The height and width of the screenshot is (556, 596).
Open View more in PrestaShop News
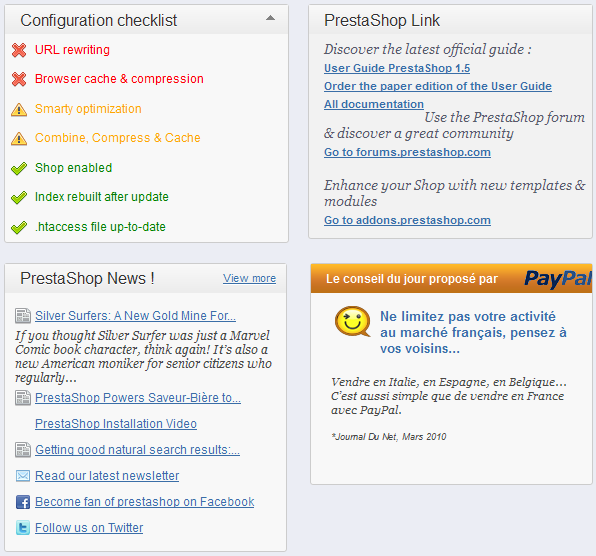249,278
